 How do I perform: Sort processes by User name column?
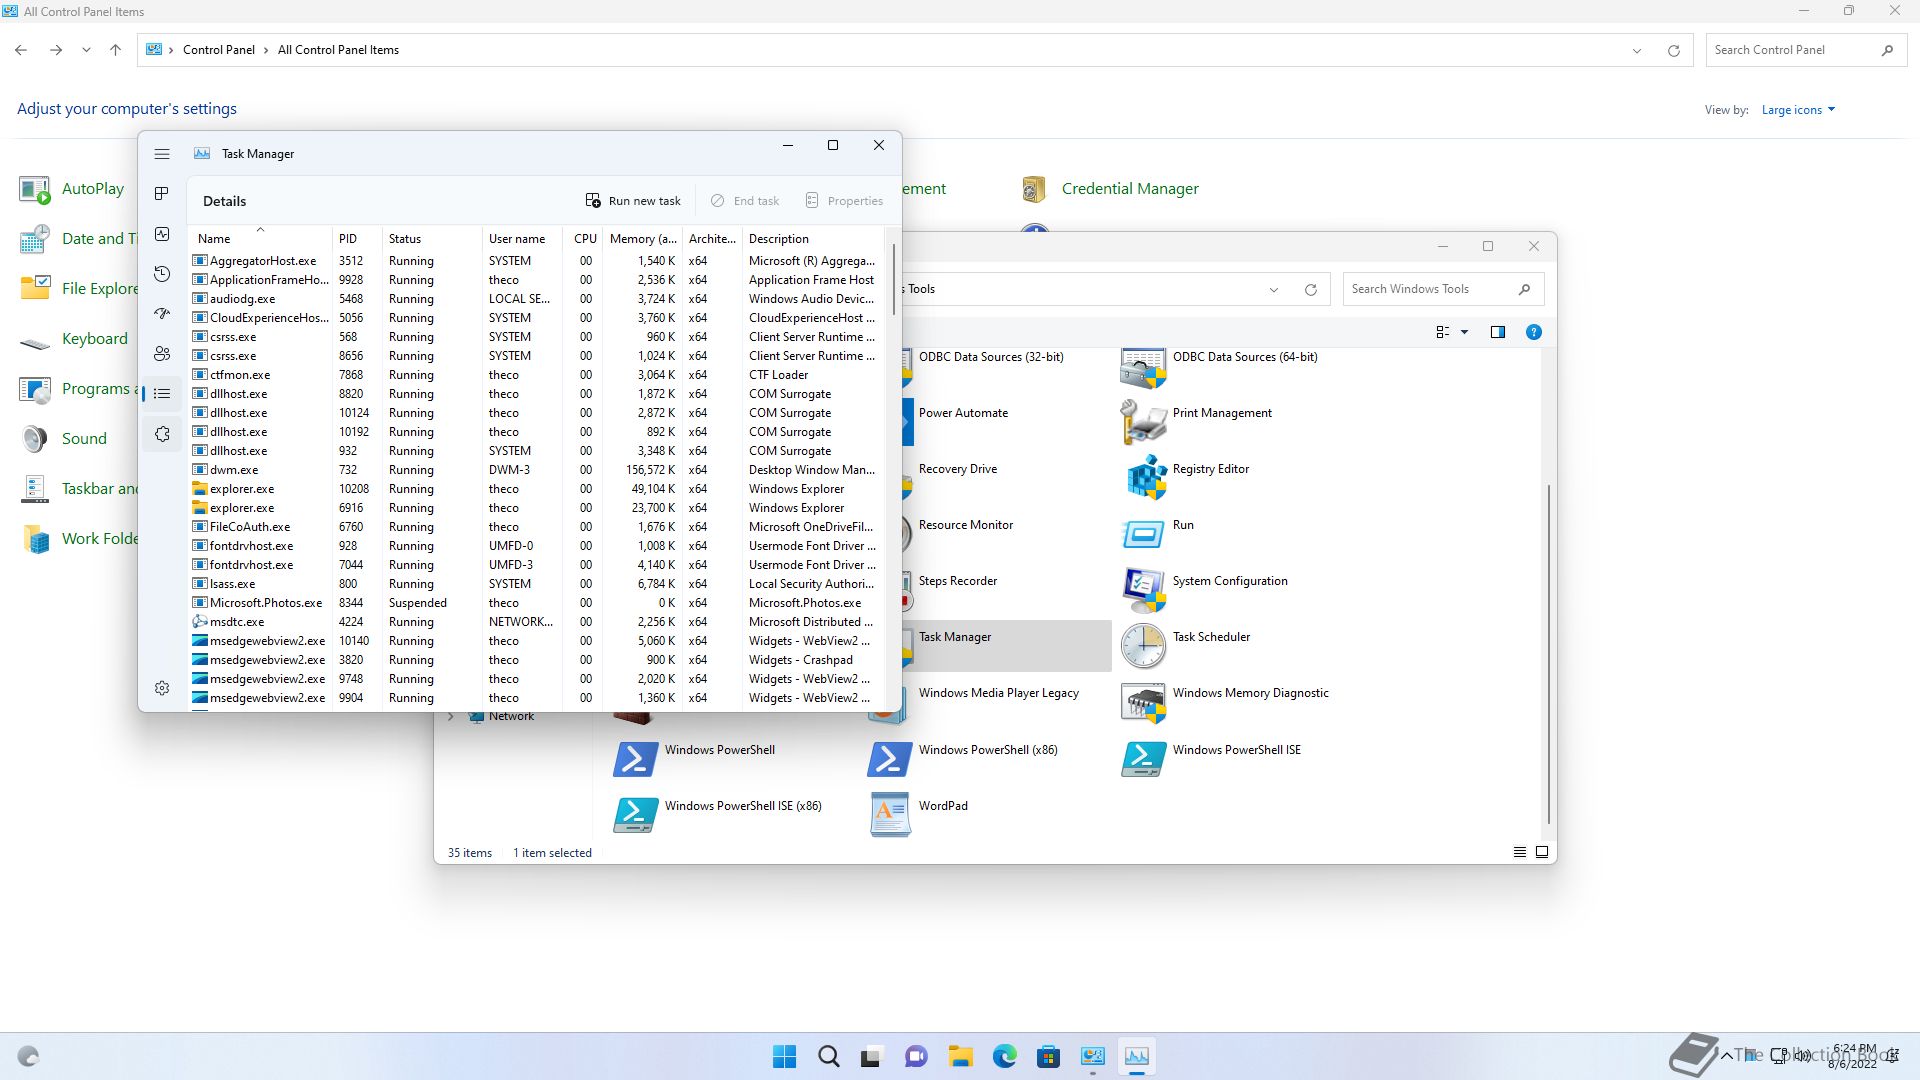click(522, 239)
